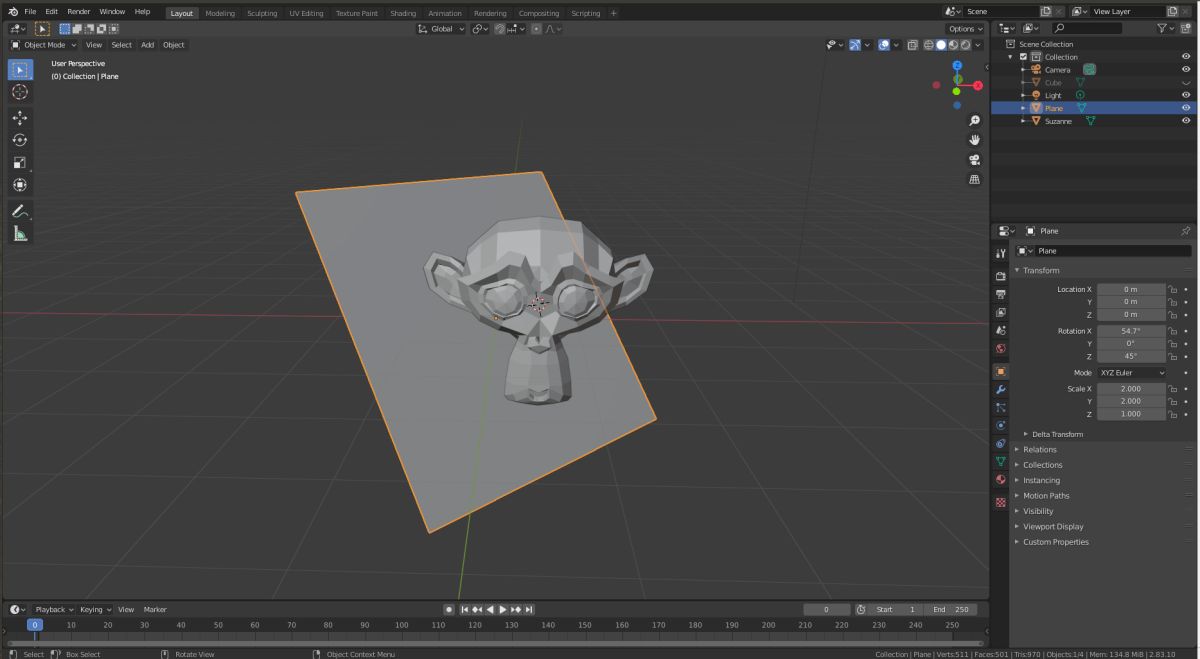The height and width of the screenshot is (659, 1200).
Task: Hide the Plane object eye icon
Action: 1186,108
